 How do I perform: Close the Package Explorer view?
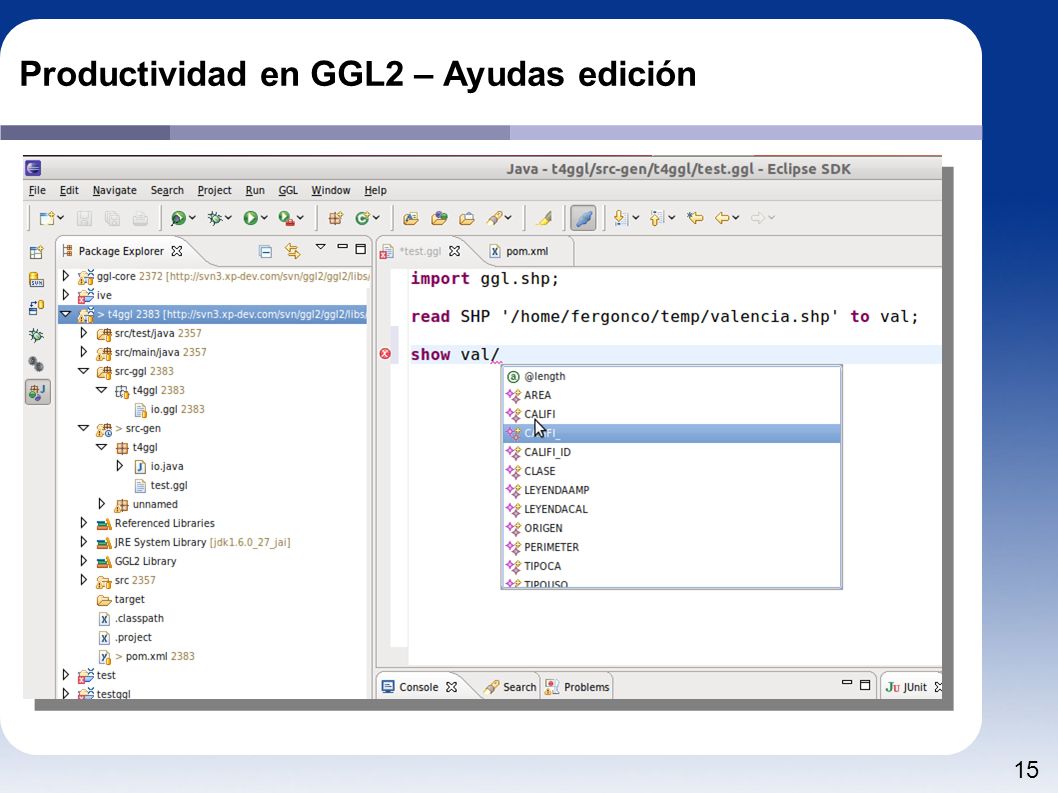pyautogui.click(x=177, y=251)
